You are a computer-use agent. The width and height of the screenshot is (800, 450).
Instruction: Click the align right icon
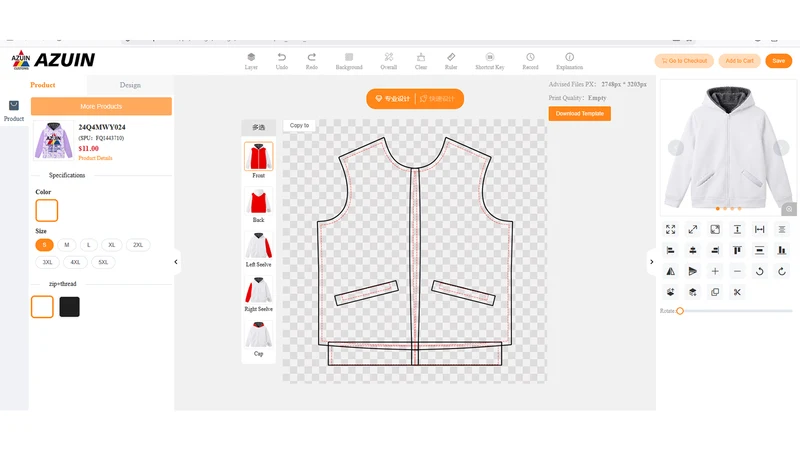click(715, 251)
